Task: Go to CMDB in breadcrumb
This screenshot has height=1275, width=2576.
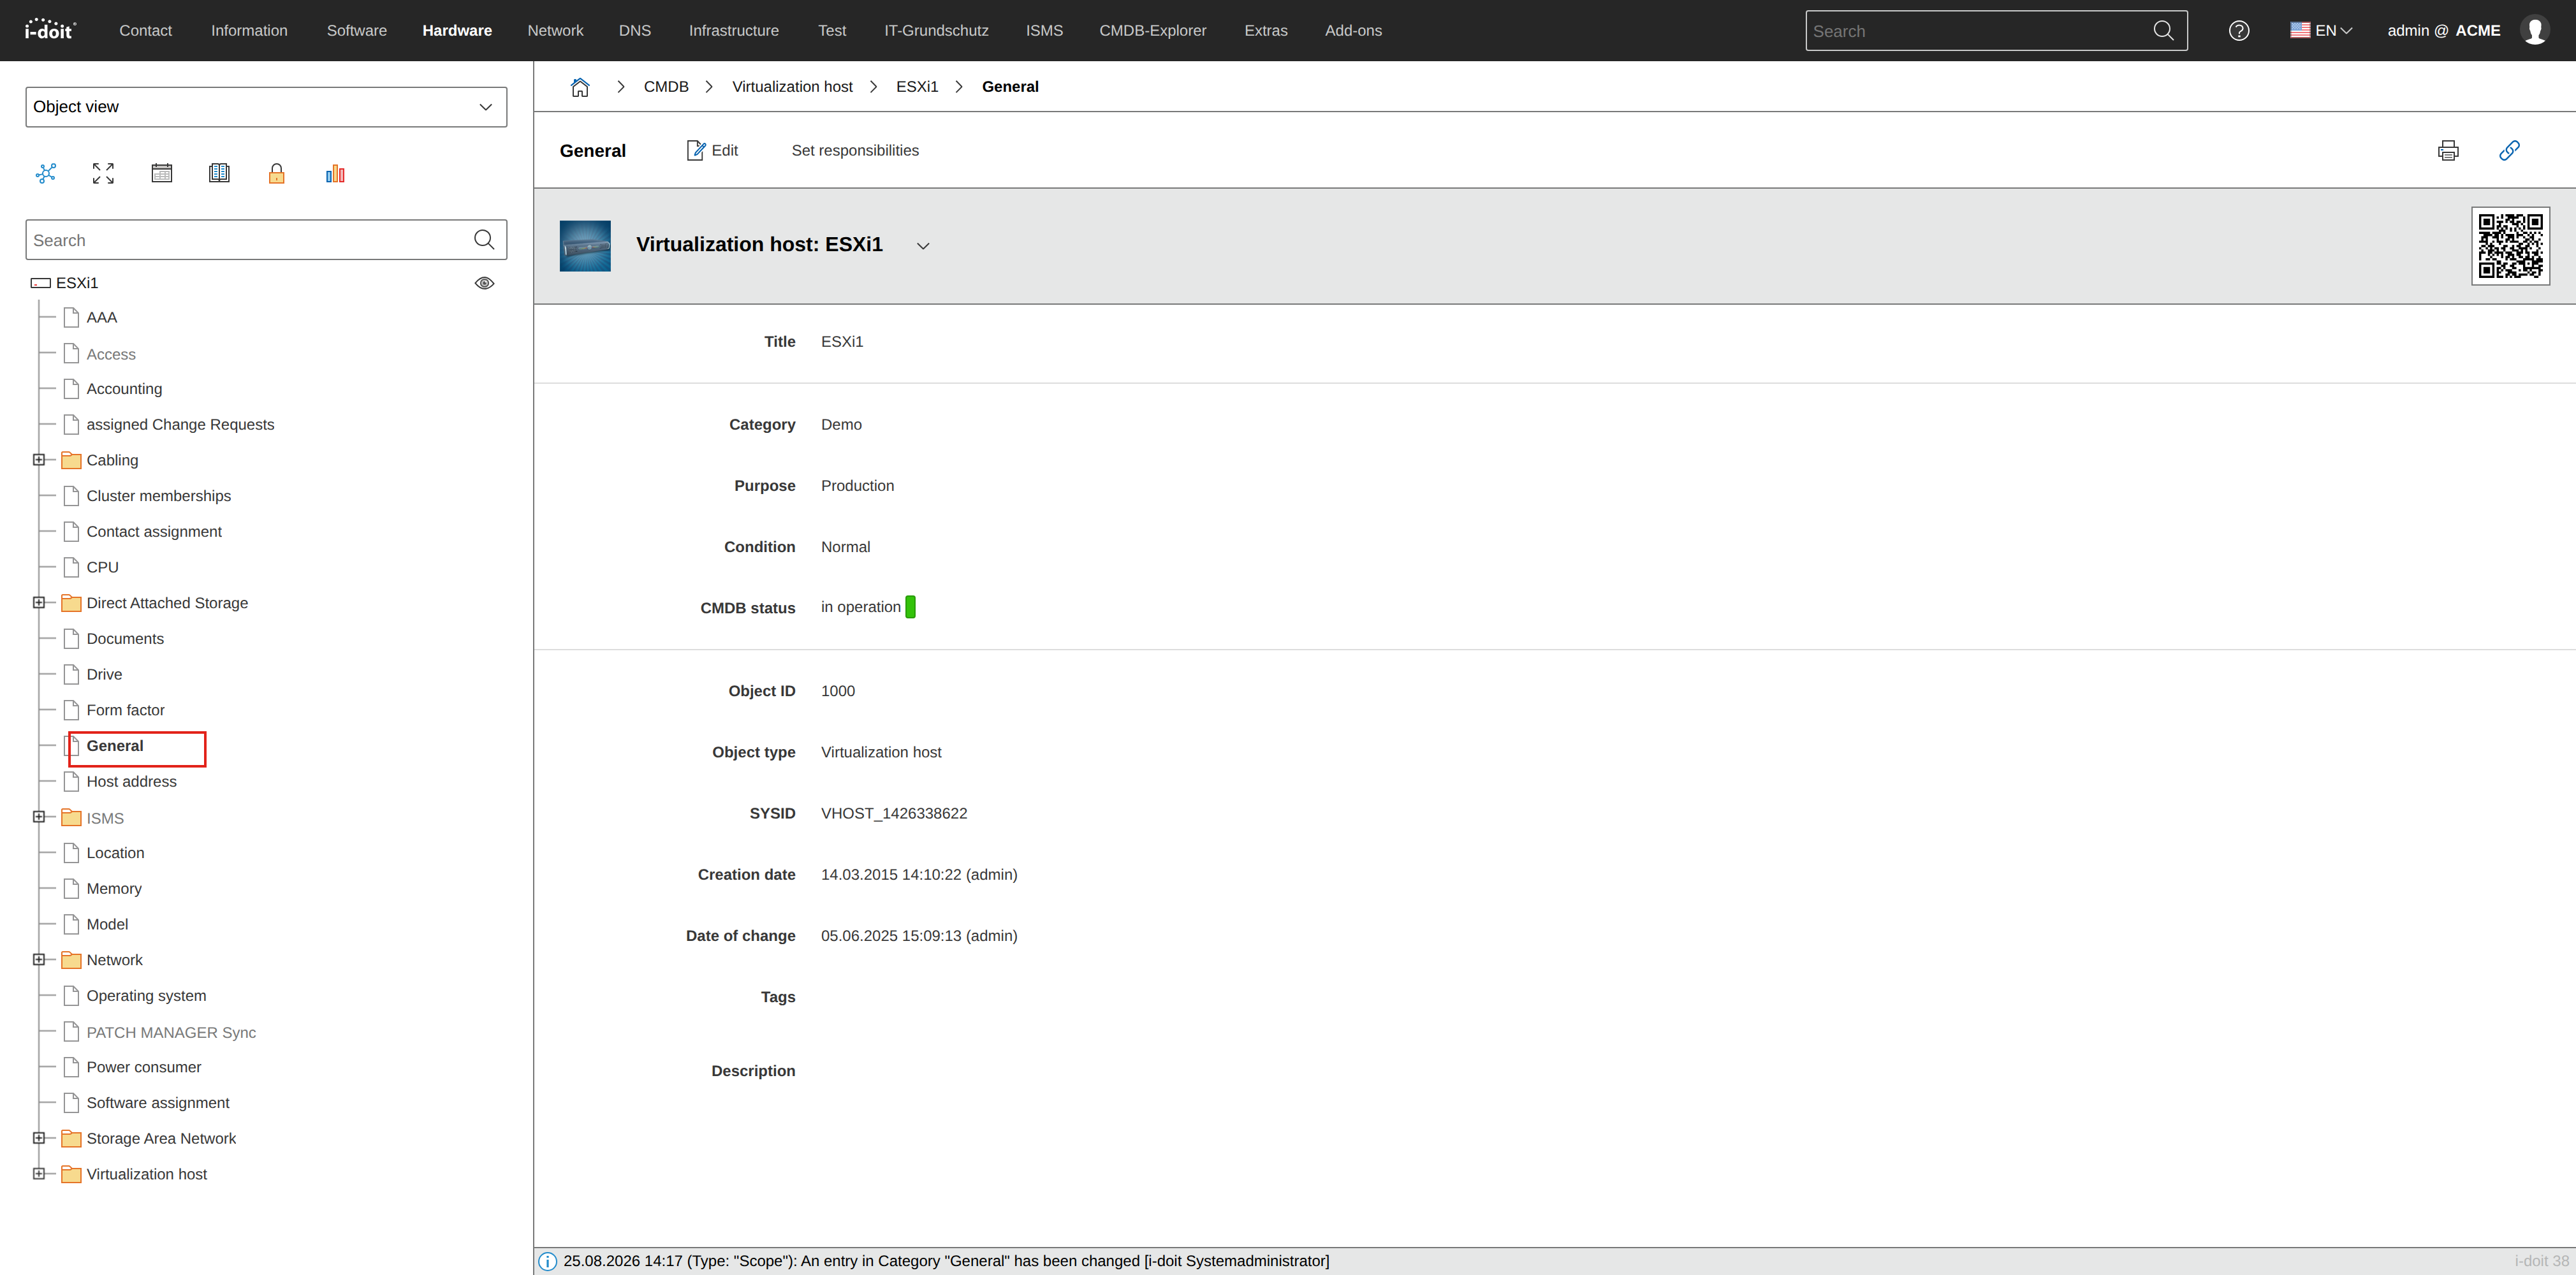Action: pyautogui.click(x=666, y=87)
